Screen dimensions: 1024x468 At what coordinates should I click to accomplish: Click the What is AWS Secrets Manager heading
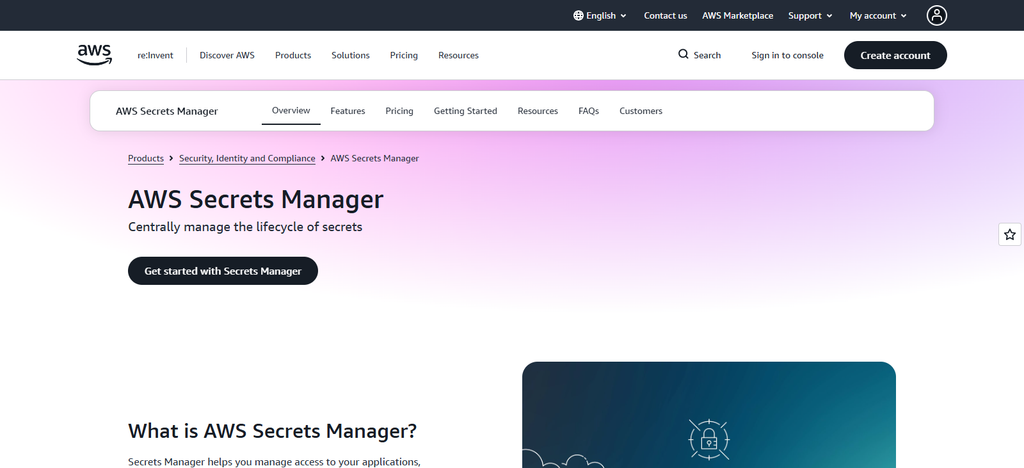coord(272,431)
